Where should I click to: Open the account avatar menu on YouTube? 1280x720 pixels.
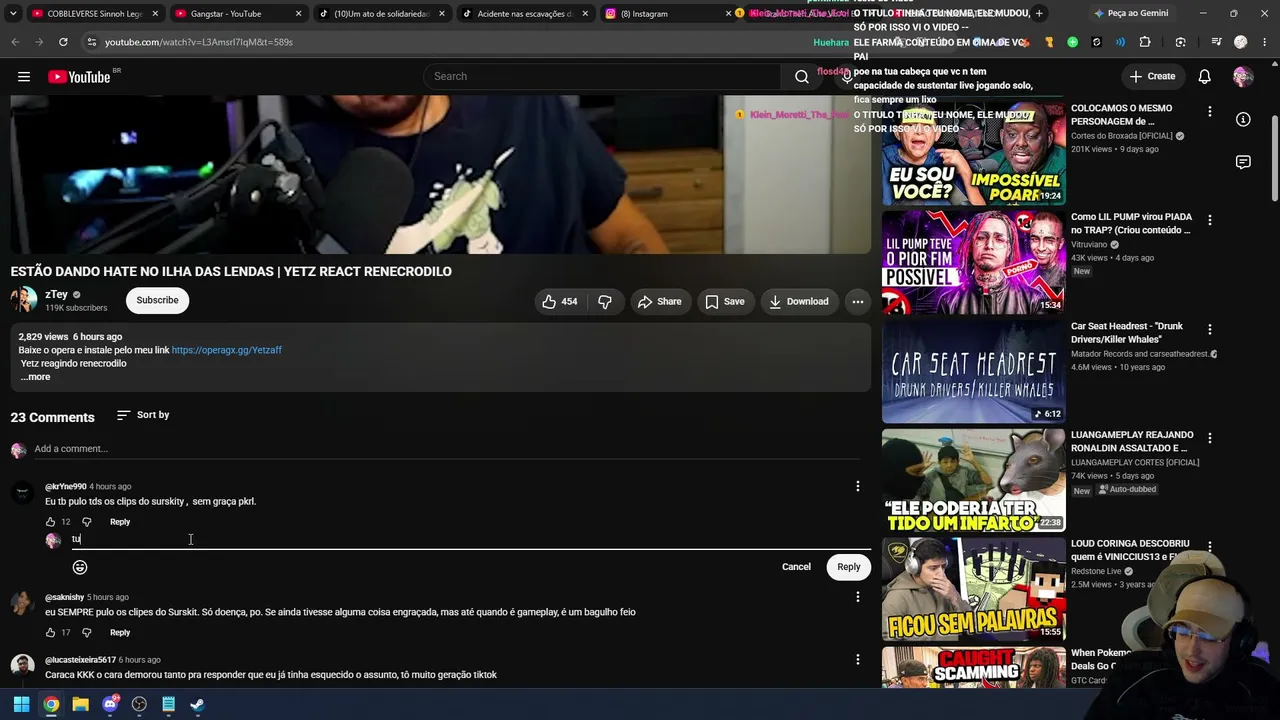1243,77
